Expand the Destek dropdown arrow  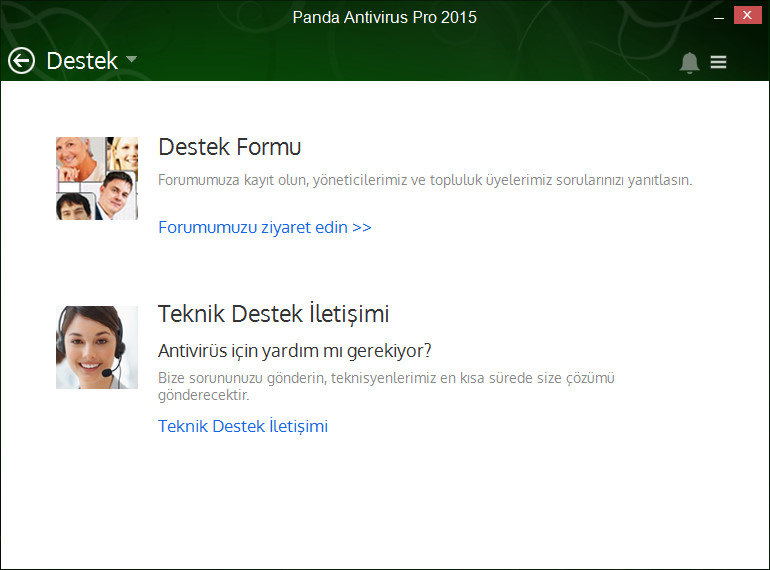click(x=131, y=59)
